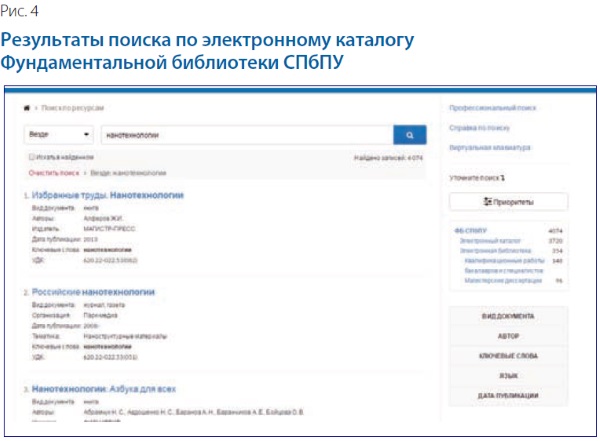Open the Везде search scope dropdown
Viewport: 600px width, 441px height.
pos(59,134)
